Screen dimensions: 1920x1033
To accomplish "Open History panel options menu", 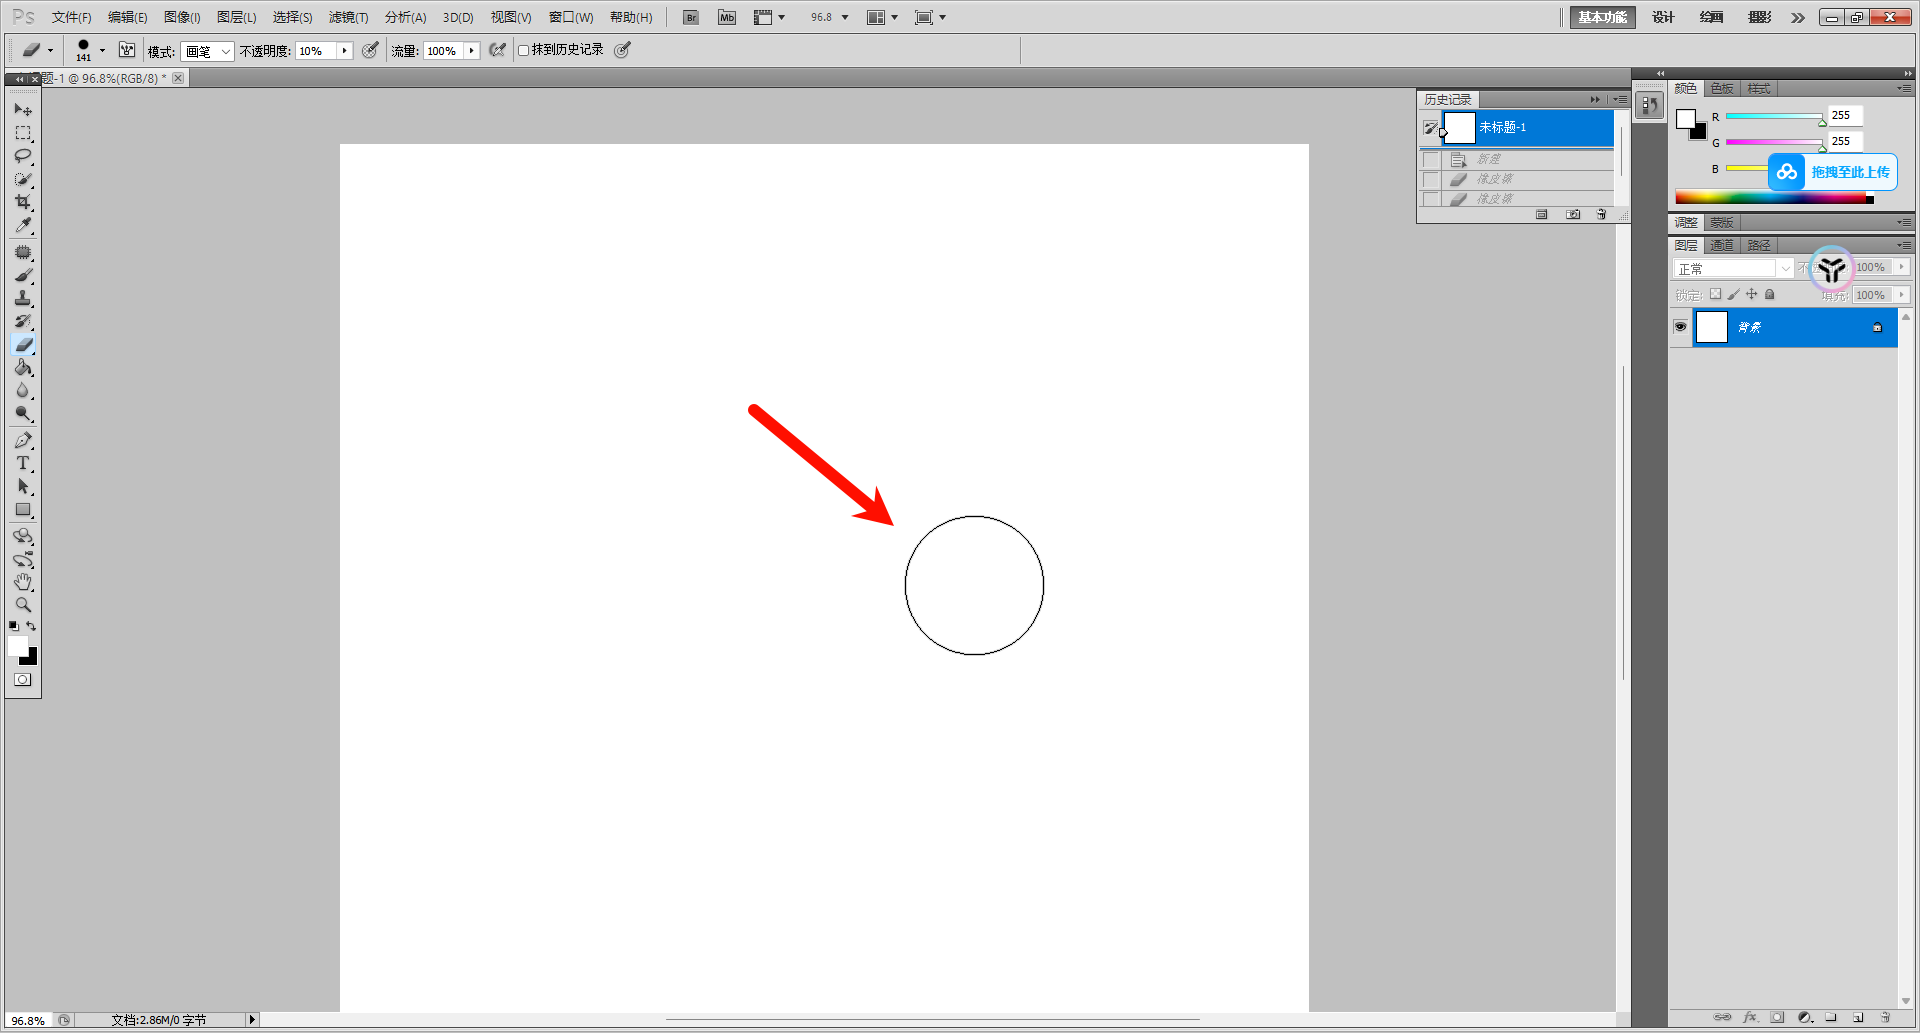I will point(1620,99).
